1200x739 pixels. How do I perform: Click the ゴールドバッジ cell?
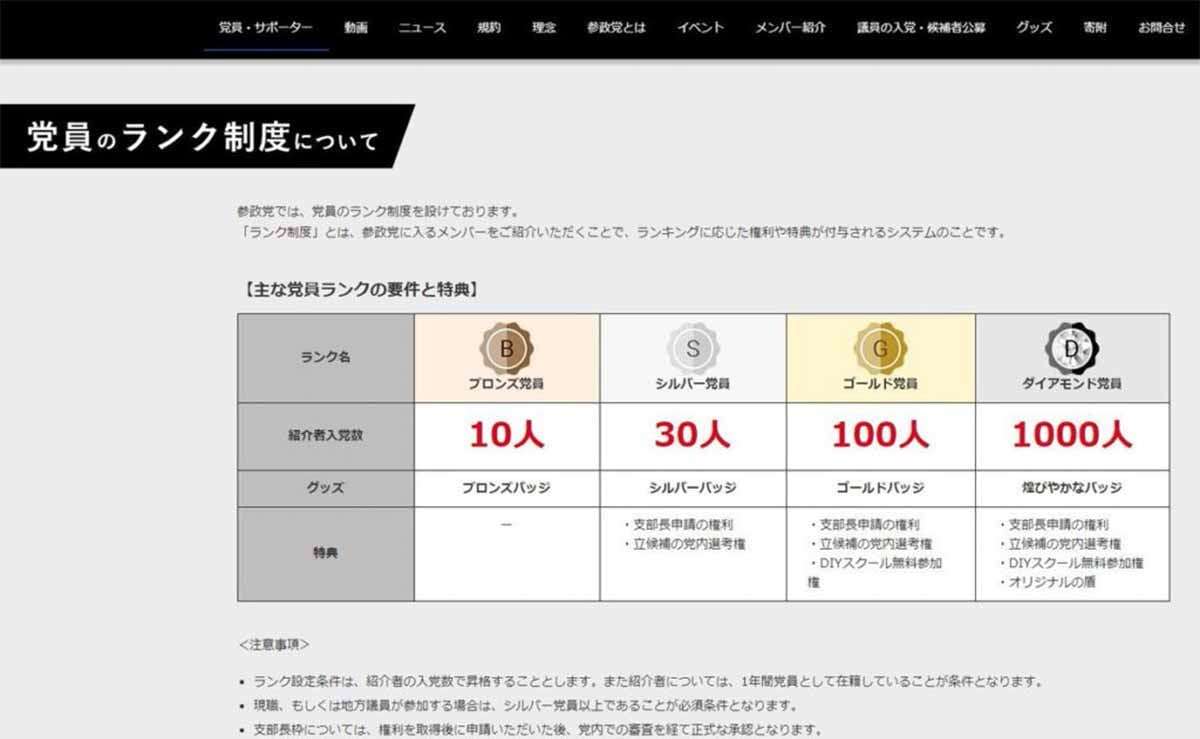(880, 488)
